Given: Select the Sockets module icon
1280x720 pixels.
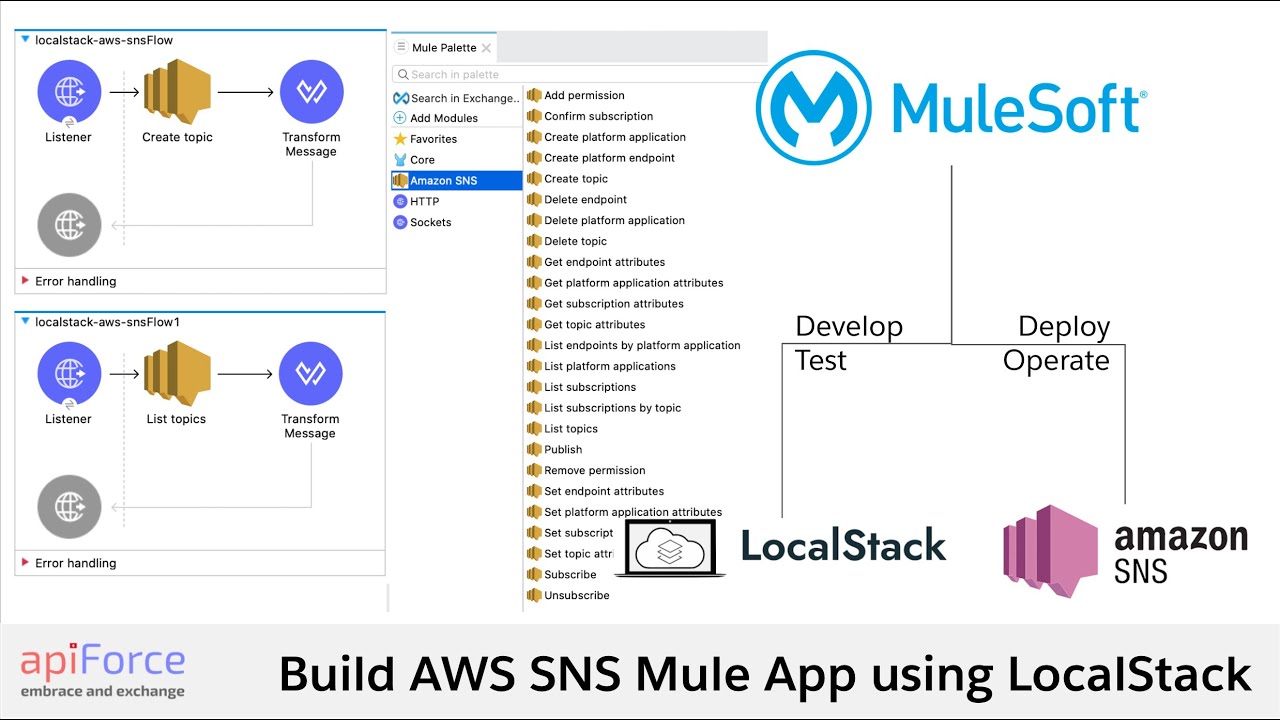Looking at the screenshot, I should pos(401,222).
